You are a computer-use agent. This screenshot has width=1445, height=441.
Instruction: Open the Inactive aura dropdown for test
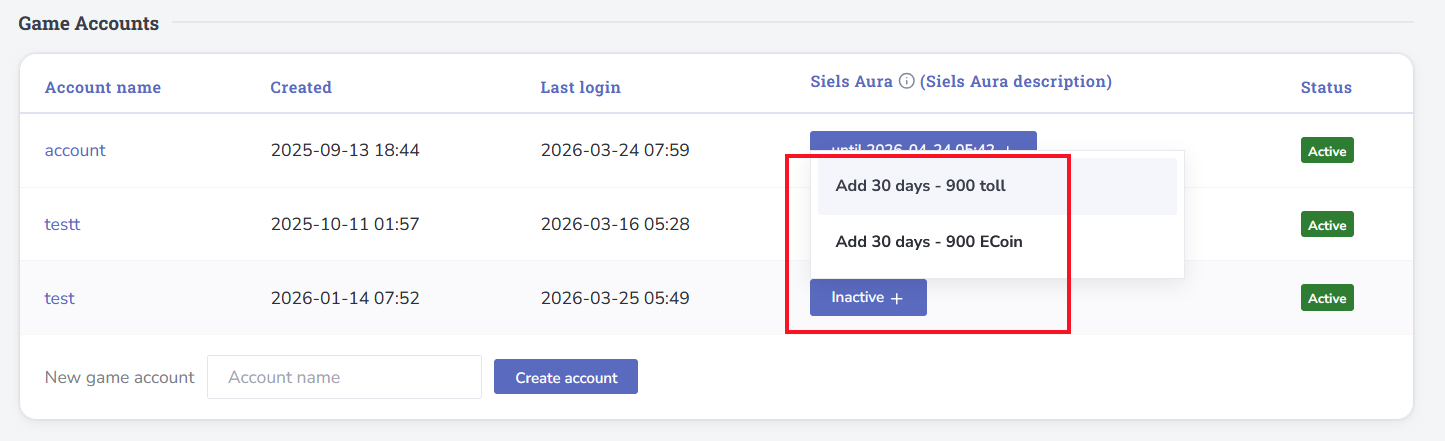click(867, 298)
